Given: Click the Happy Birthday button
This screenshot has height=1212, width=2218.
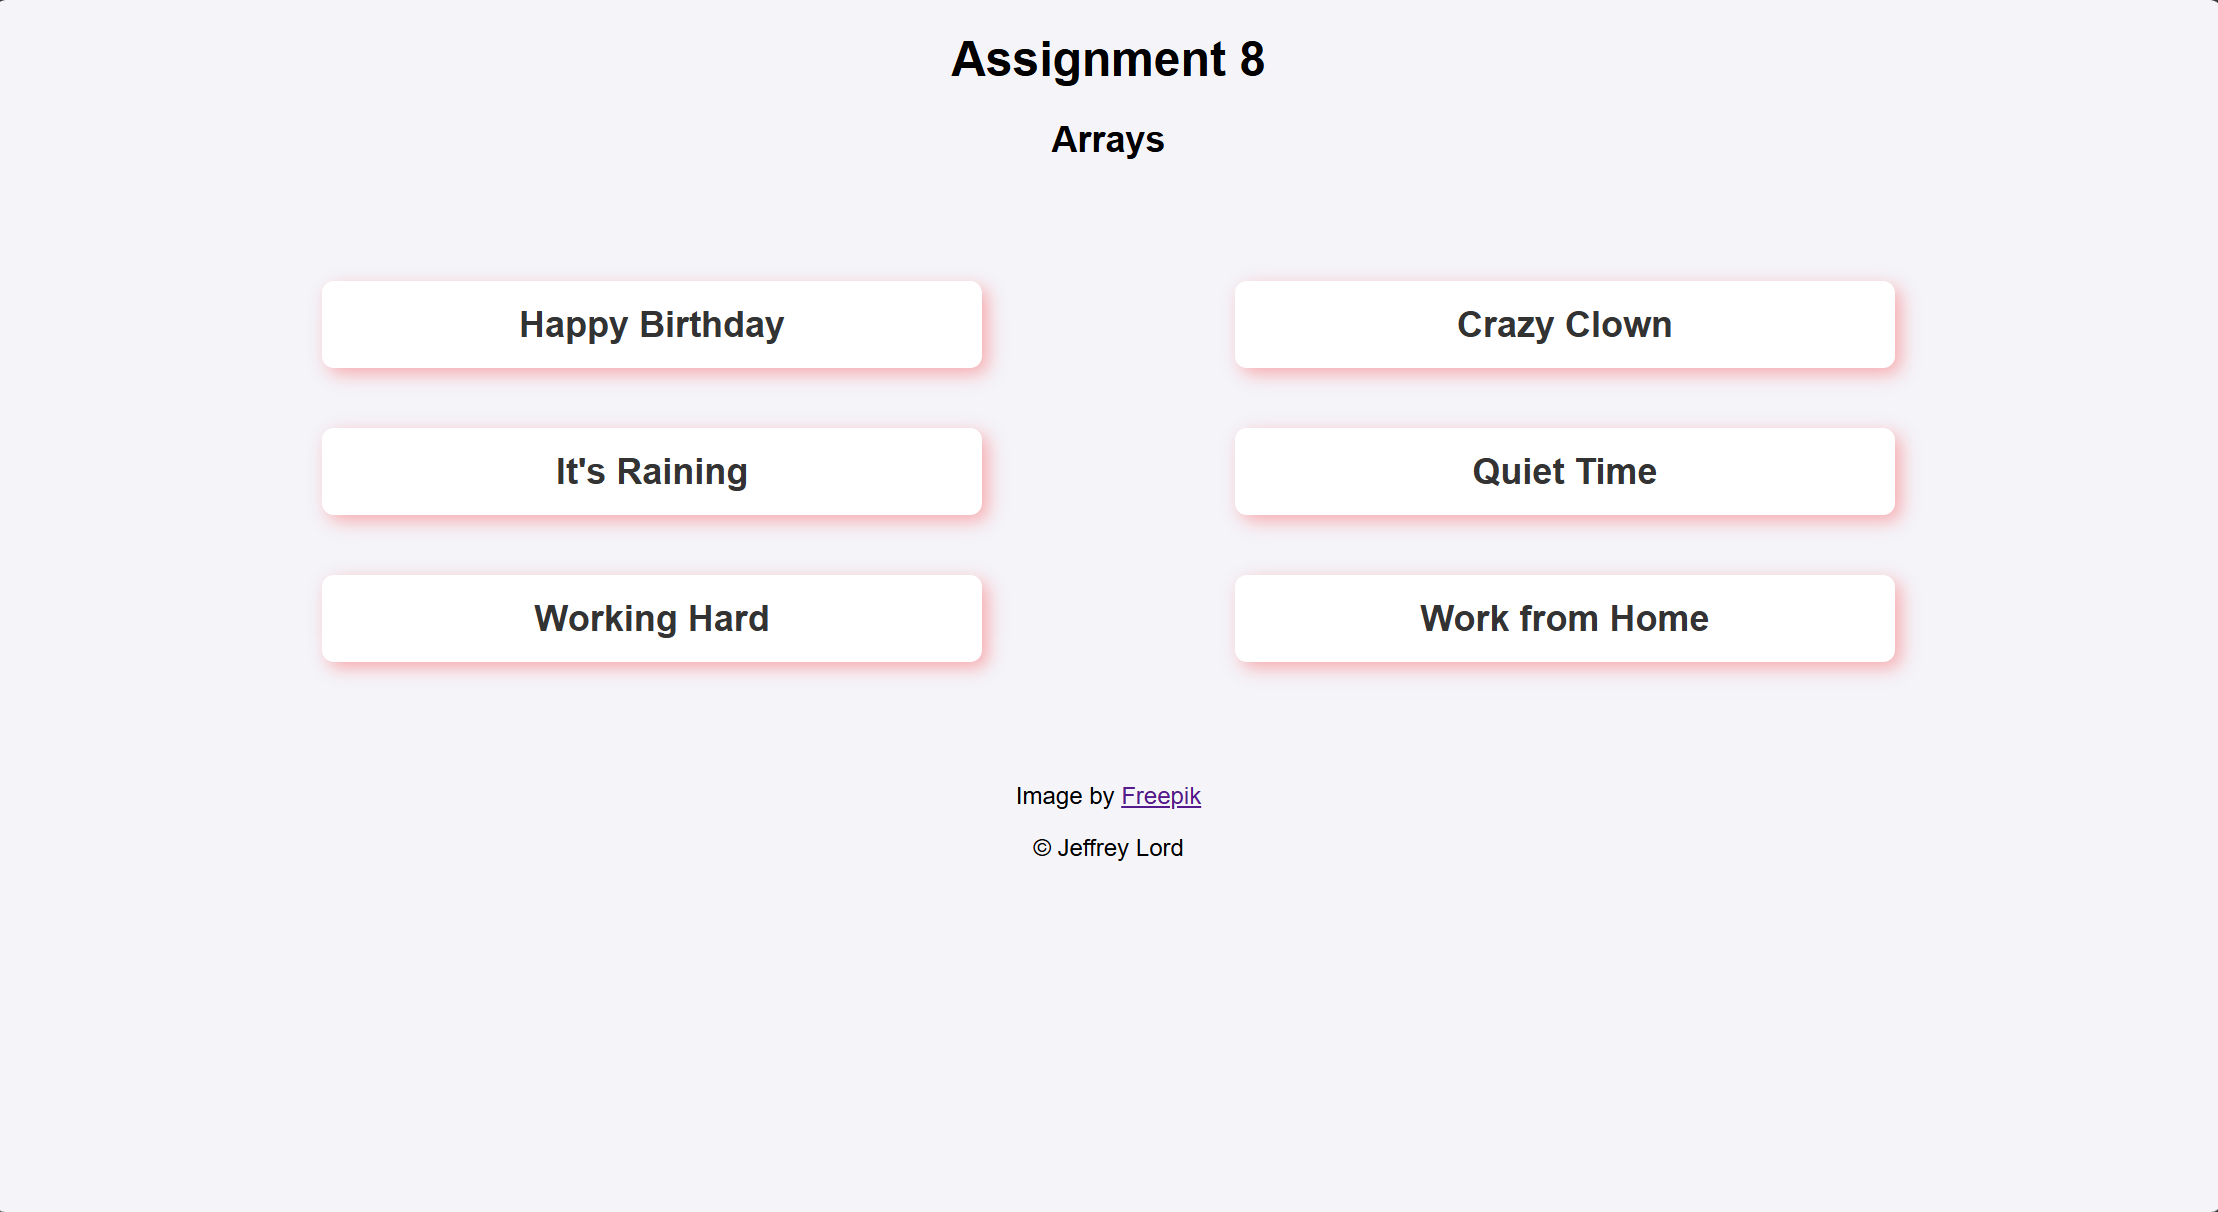Looking at the screenshot, I should point(651,324).
